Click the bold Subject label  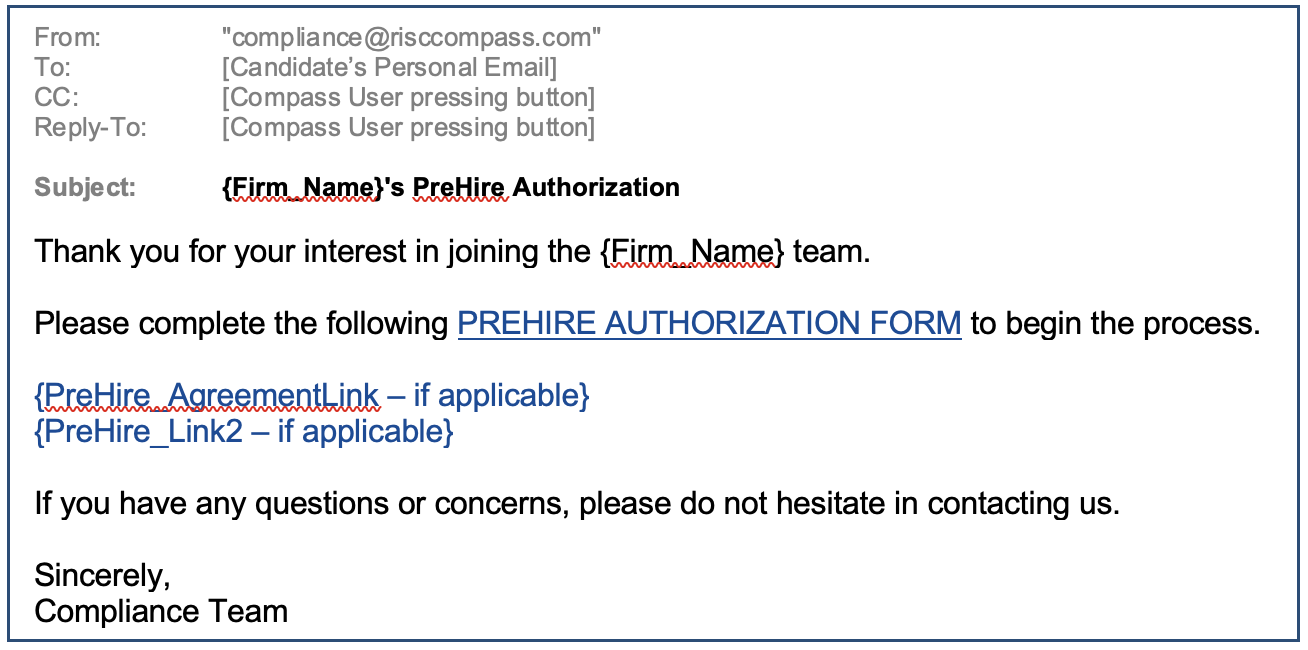(84, 187)
